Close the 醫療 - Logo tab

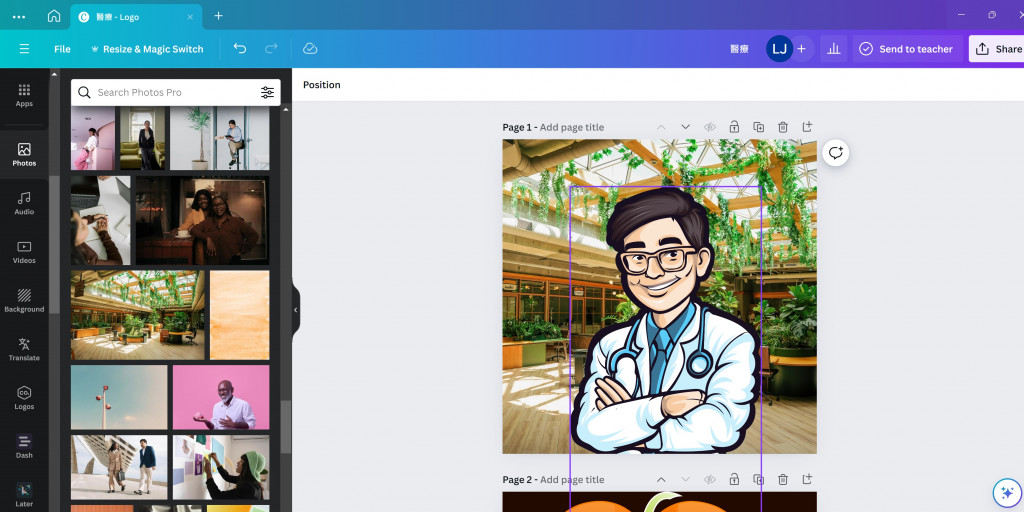pyautogui.click(x=190, y=17)
